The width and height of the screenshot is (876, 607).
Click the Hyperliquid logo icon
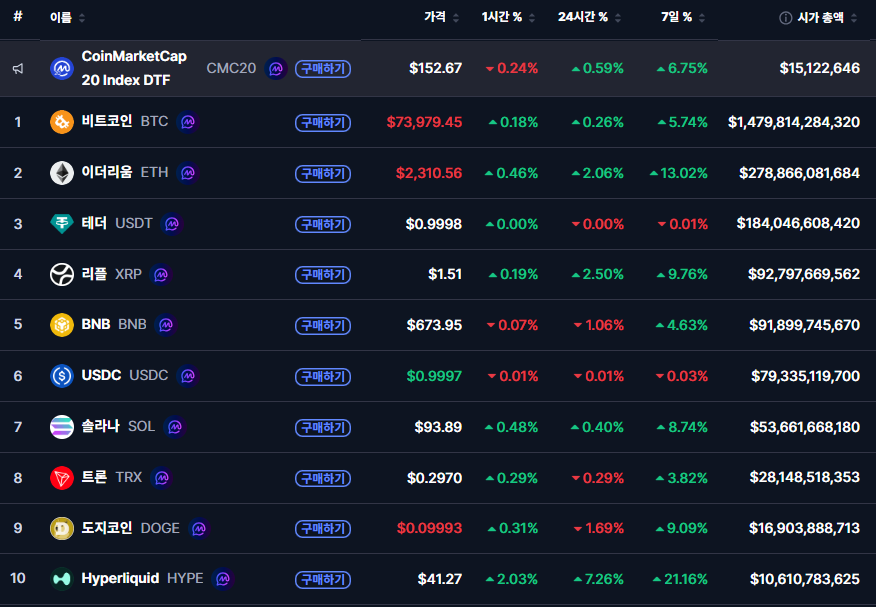click(62, 579)
